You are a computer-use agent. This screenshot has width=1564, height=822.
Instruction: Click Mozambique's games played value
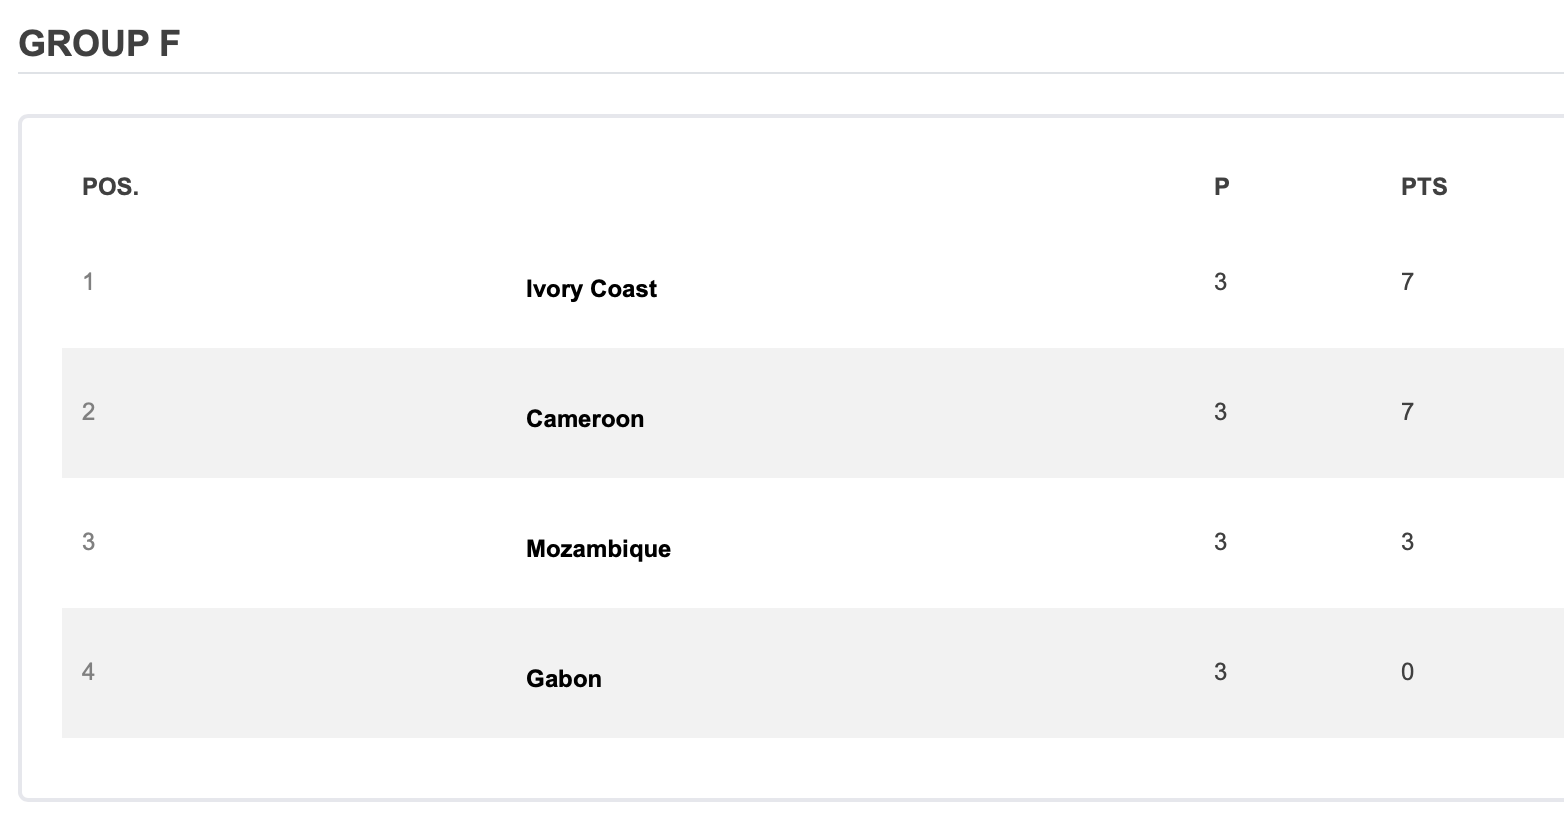point(1220,542)
